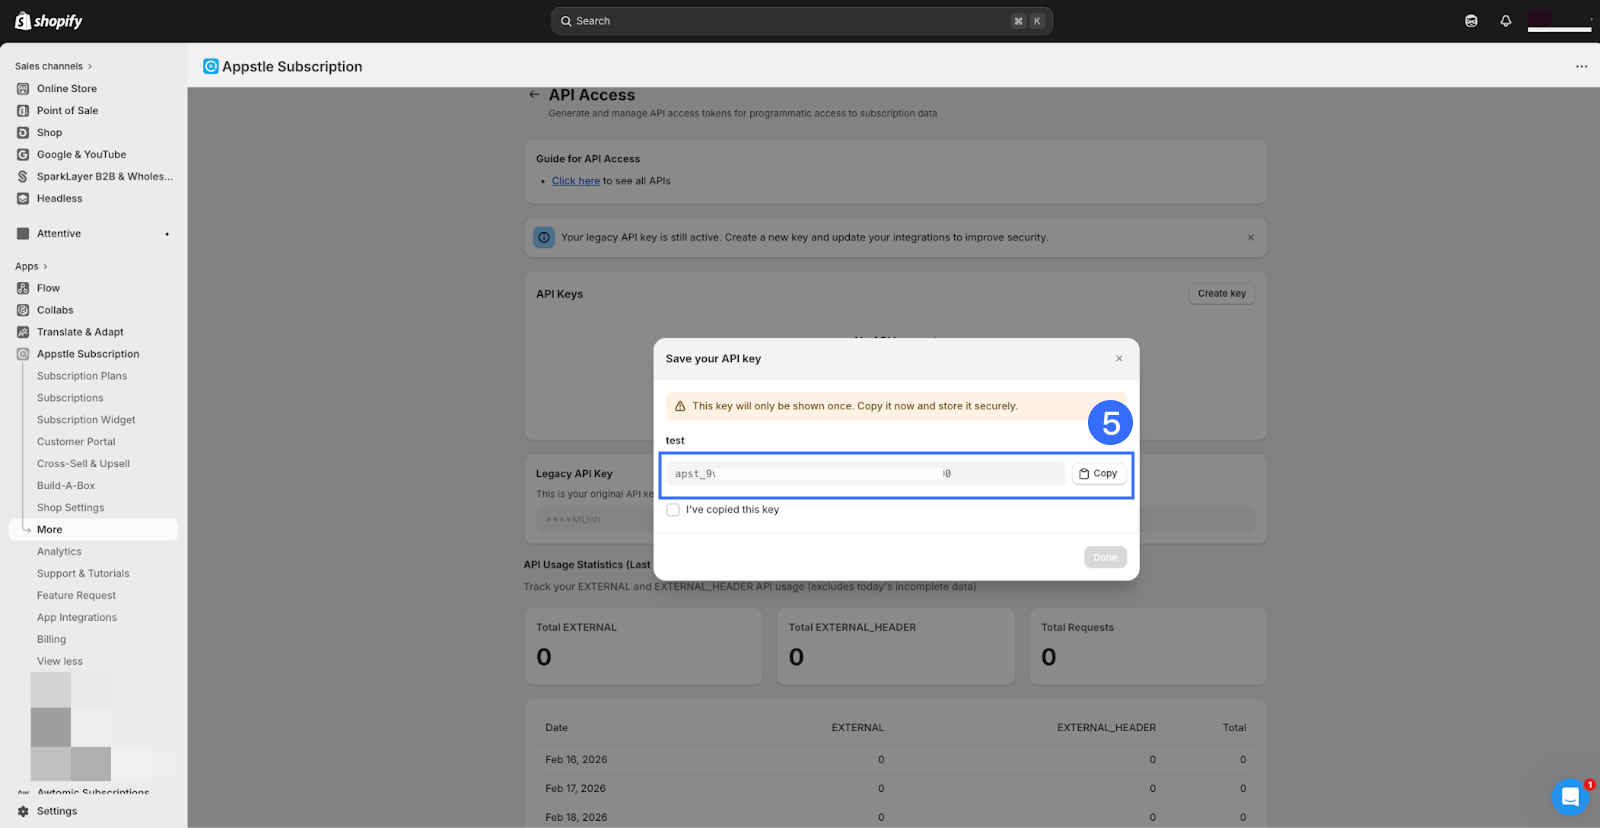Check the "I've copied this key" checkbox

tap(673, 510)
